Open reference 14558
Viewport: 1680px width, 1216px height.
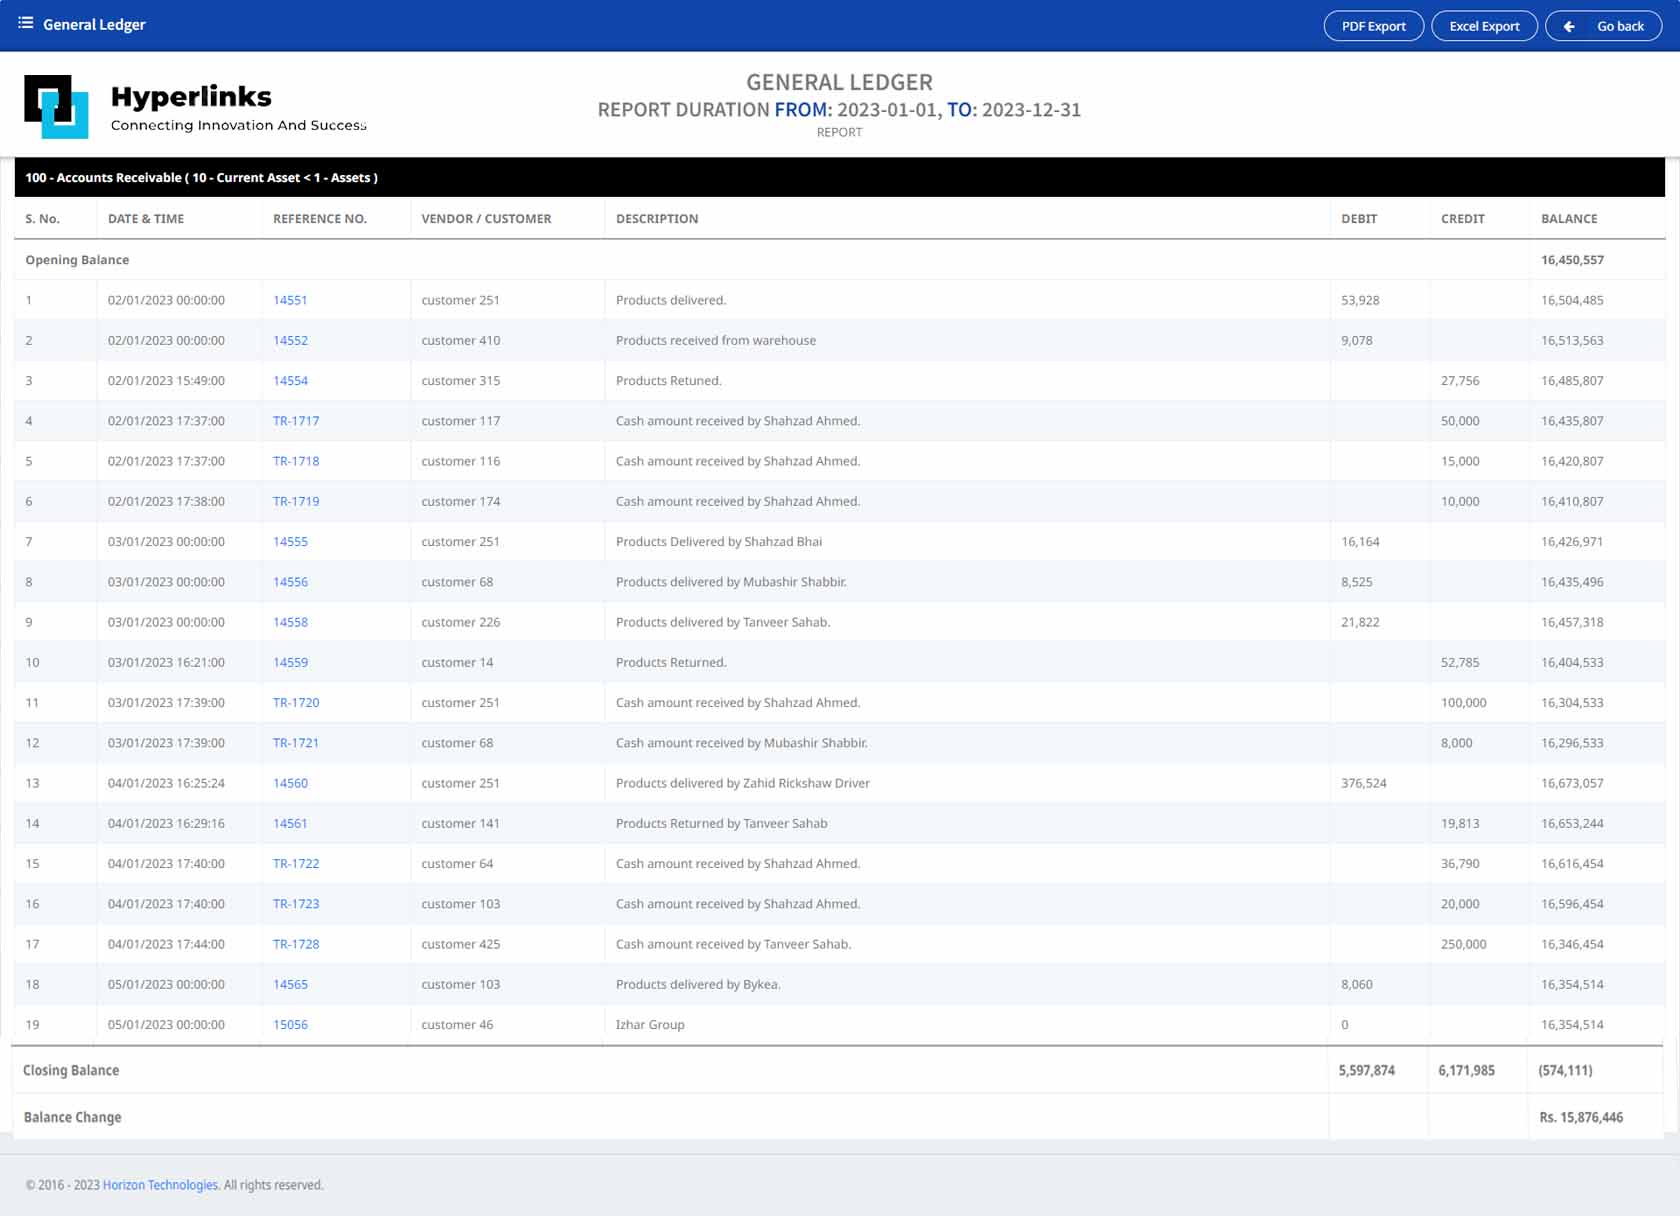(290, 622)
